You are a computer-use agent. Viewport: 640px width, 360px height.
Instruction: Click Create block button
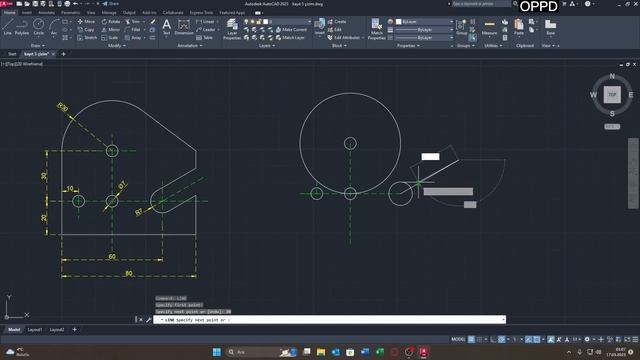point(337,22)
